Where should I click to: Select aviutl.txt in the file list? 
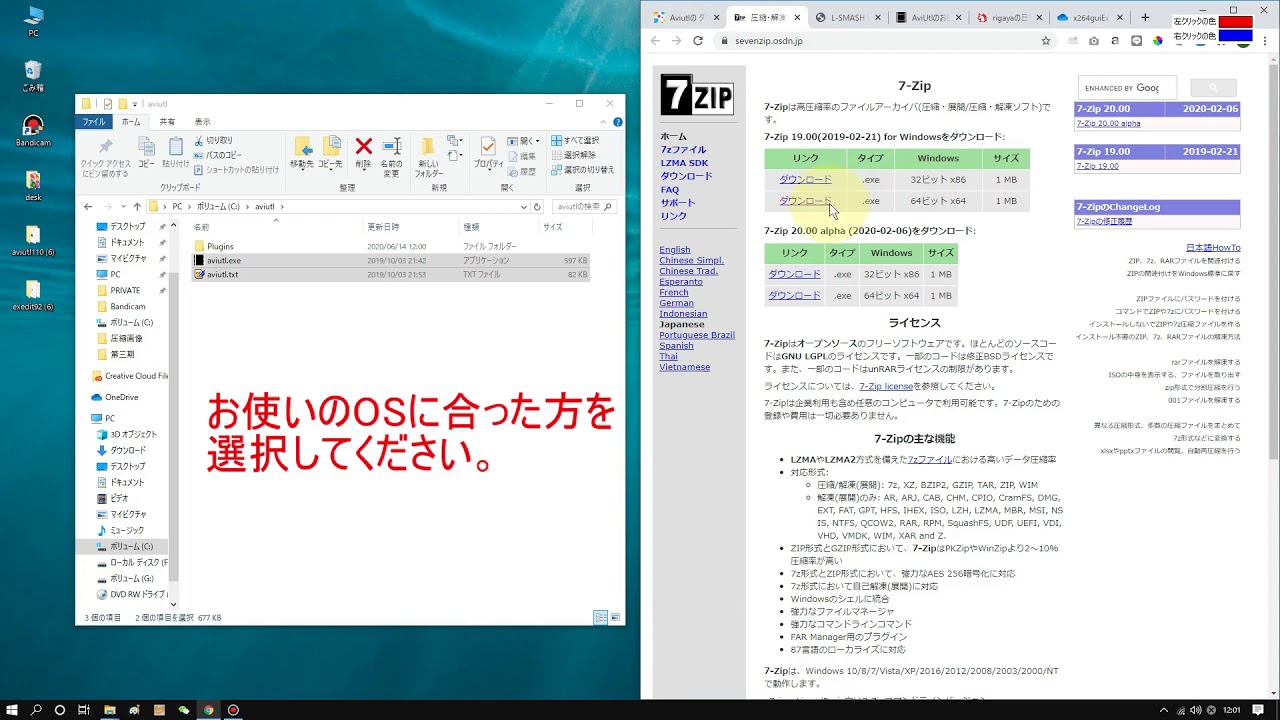[x=391, y=274]
